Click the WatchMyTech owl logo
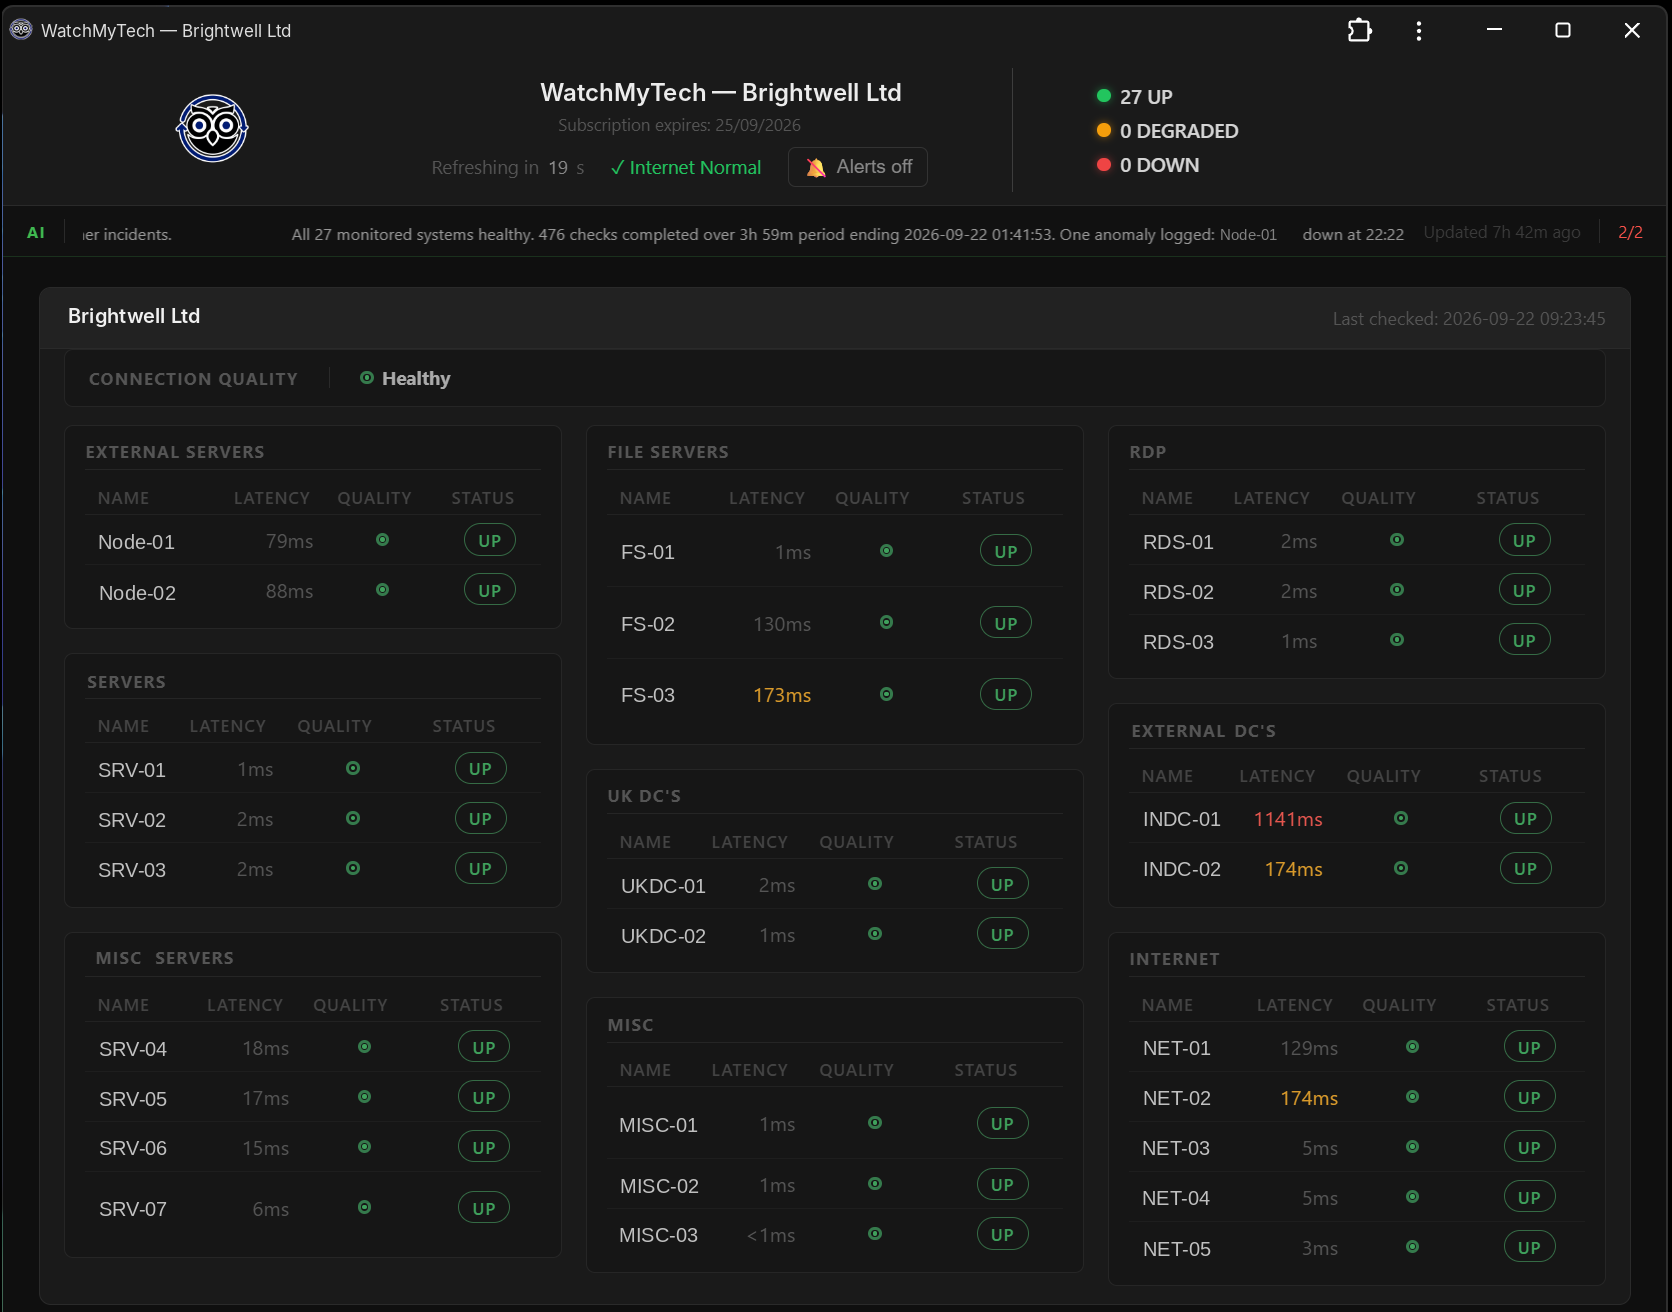 point(212,128)
